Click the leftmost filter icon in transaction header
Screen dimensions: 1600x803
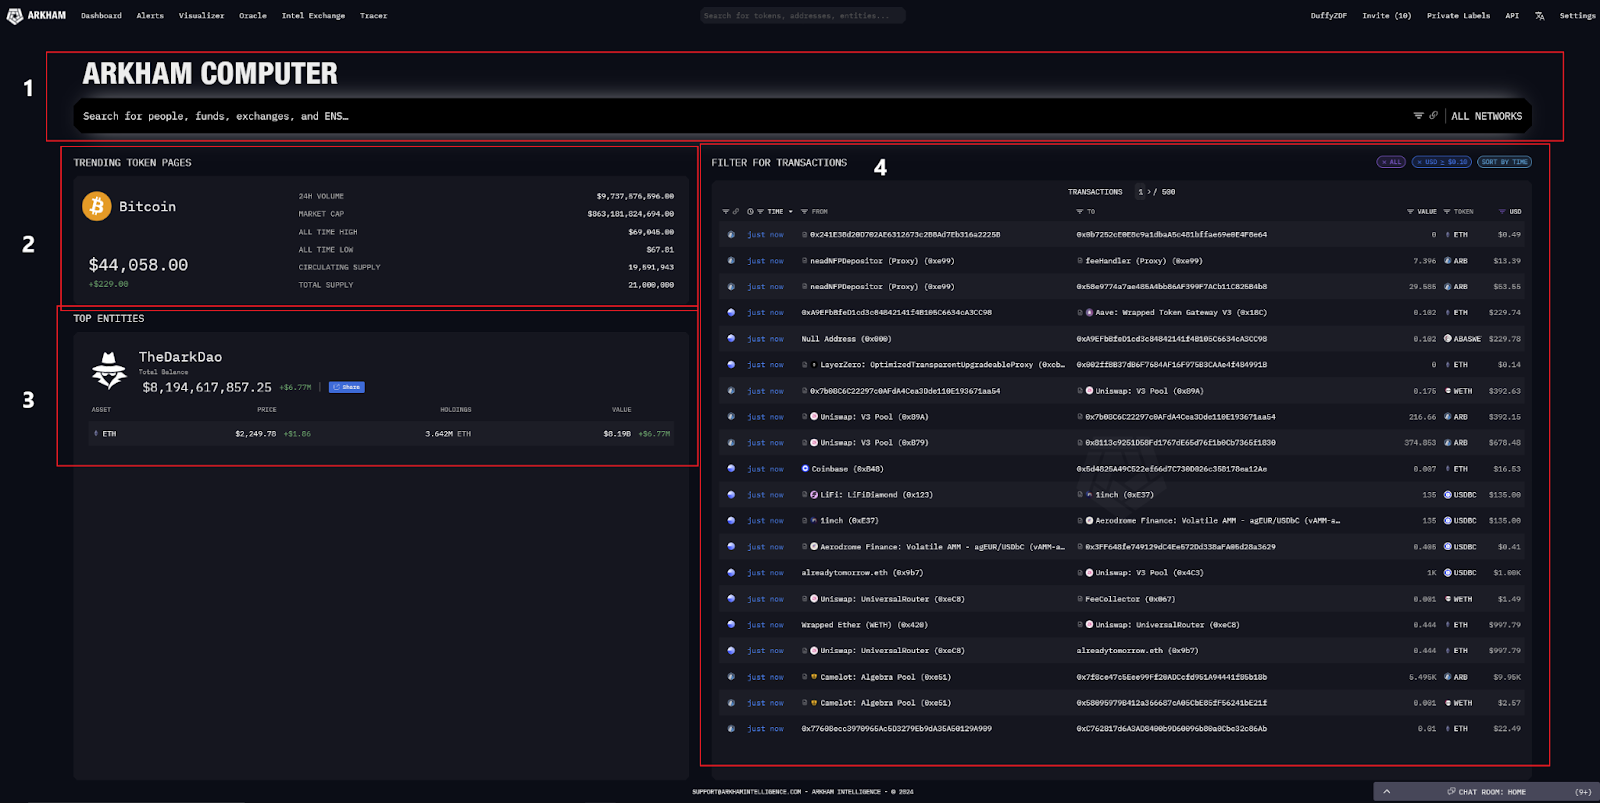(726, 212)
